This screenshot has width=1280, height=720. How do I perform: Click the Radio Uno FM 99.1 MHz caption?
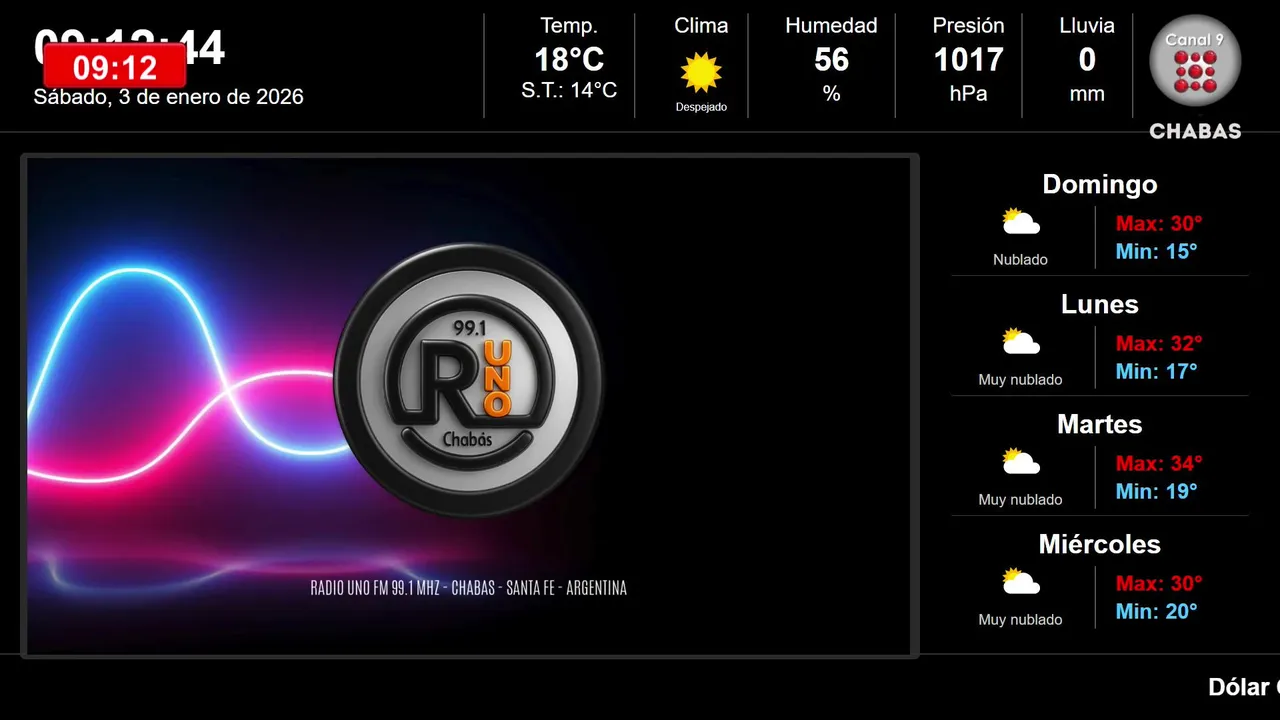pos(469,588)
